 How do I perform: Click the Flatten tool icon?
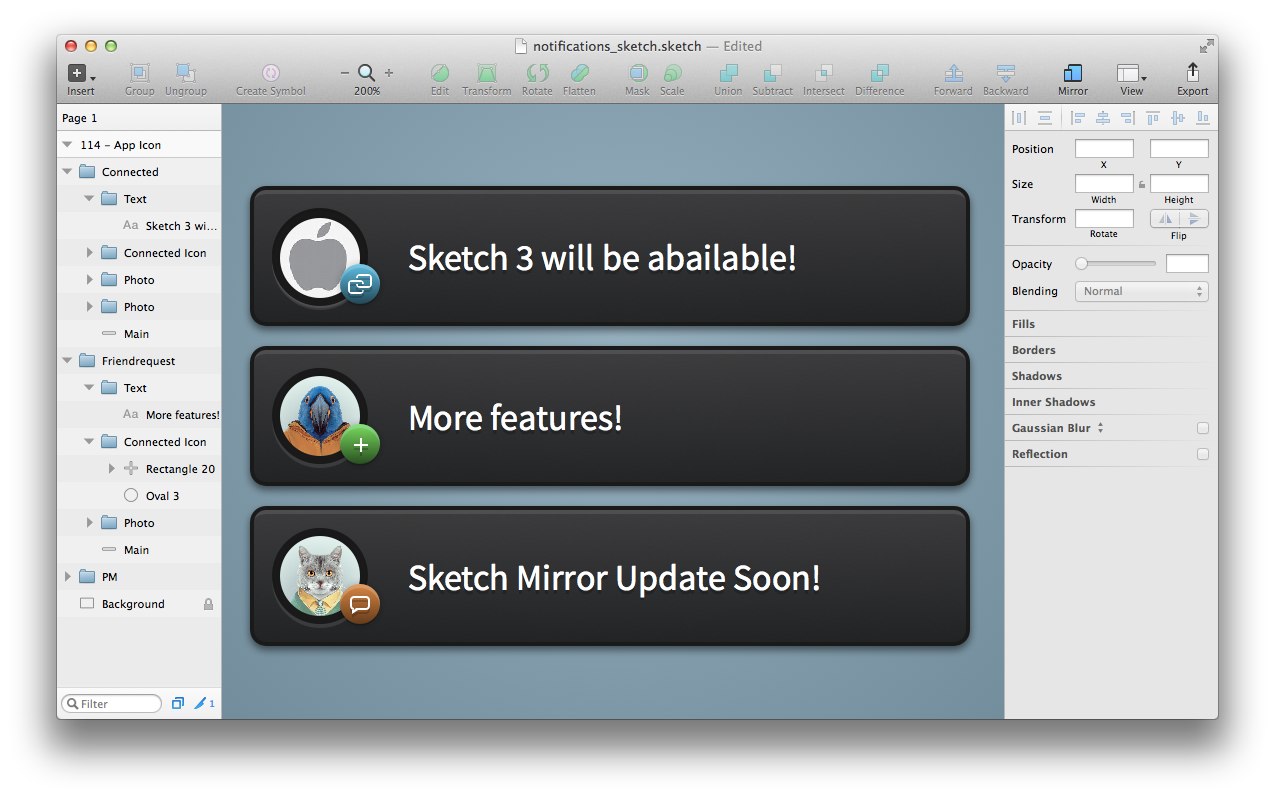coord(579,73)
